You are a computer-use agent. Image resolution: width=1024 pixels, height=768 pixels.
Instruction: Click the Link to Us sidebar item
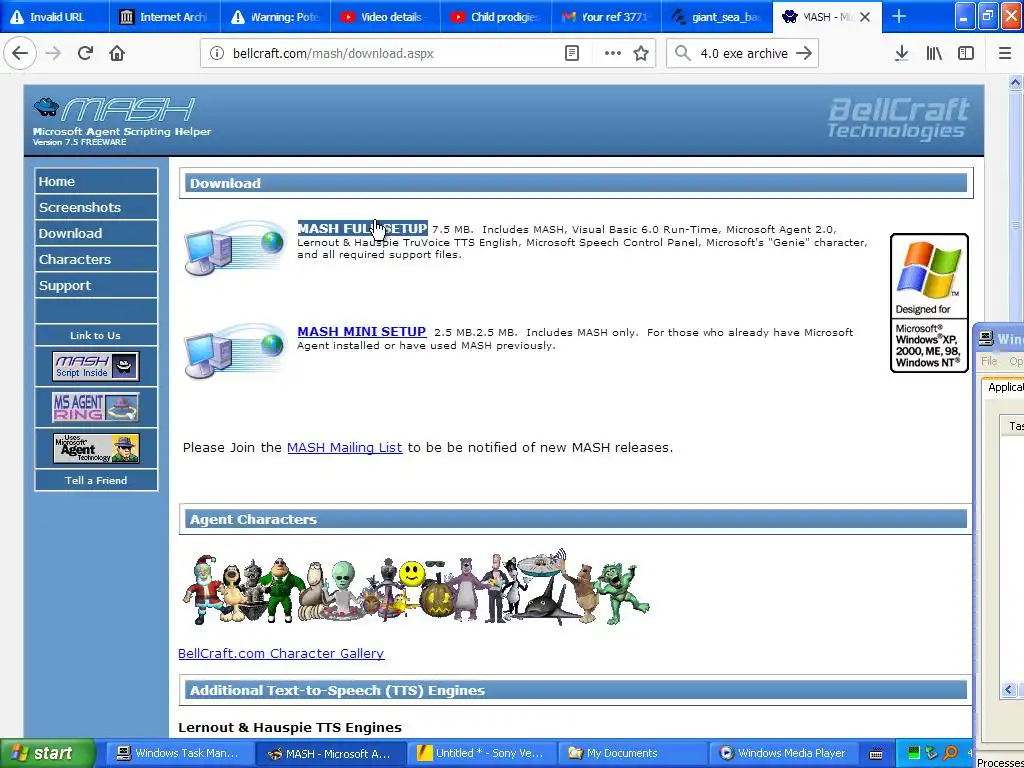click(x=95, y=335)
